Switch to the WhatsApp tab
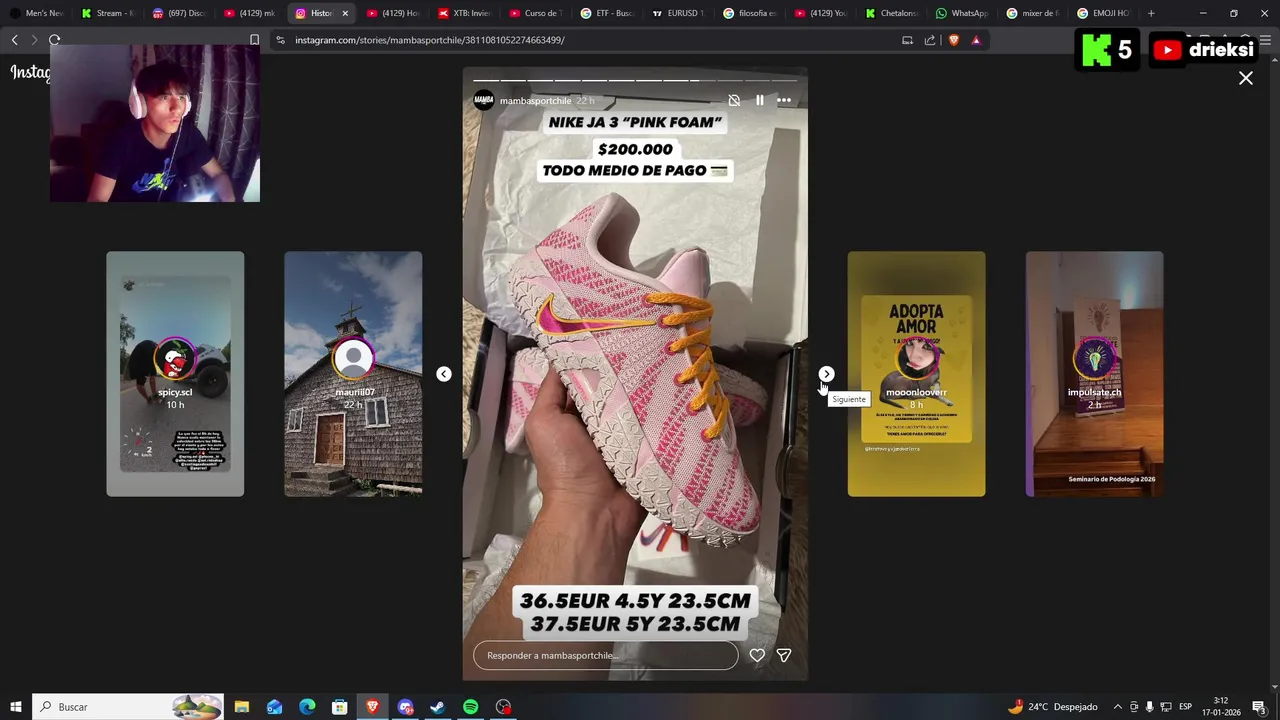The width and height of the screenshot is (1280, 720). (x=963, y=13)
